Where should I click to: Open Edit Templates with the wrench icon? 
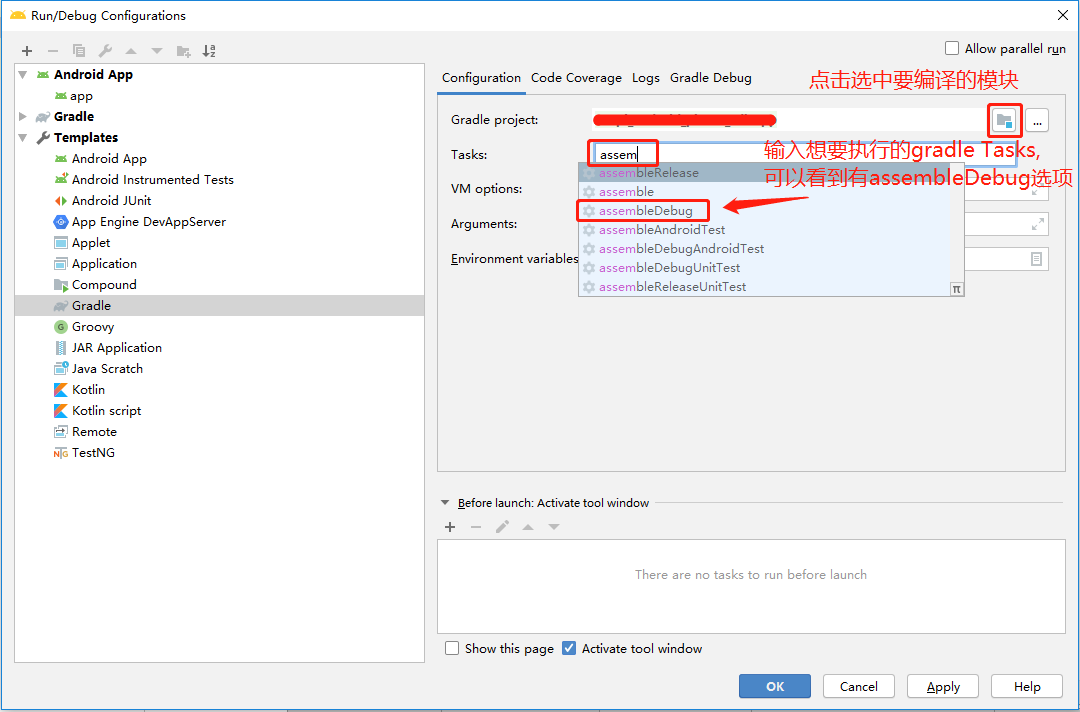pos(103,50)
